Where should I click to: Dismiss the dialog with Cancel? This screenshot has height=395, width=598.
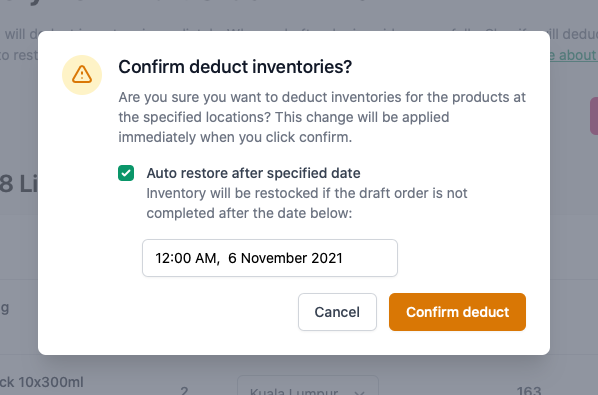tap(337, 312)
